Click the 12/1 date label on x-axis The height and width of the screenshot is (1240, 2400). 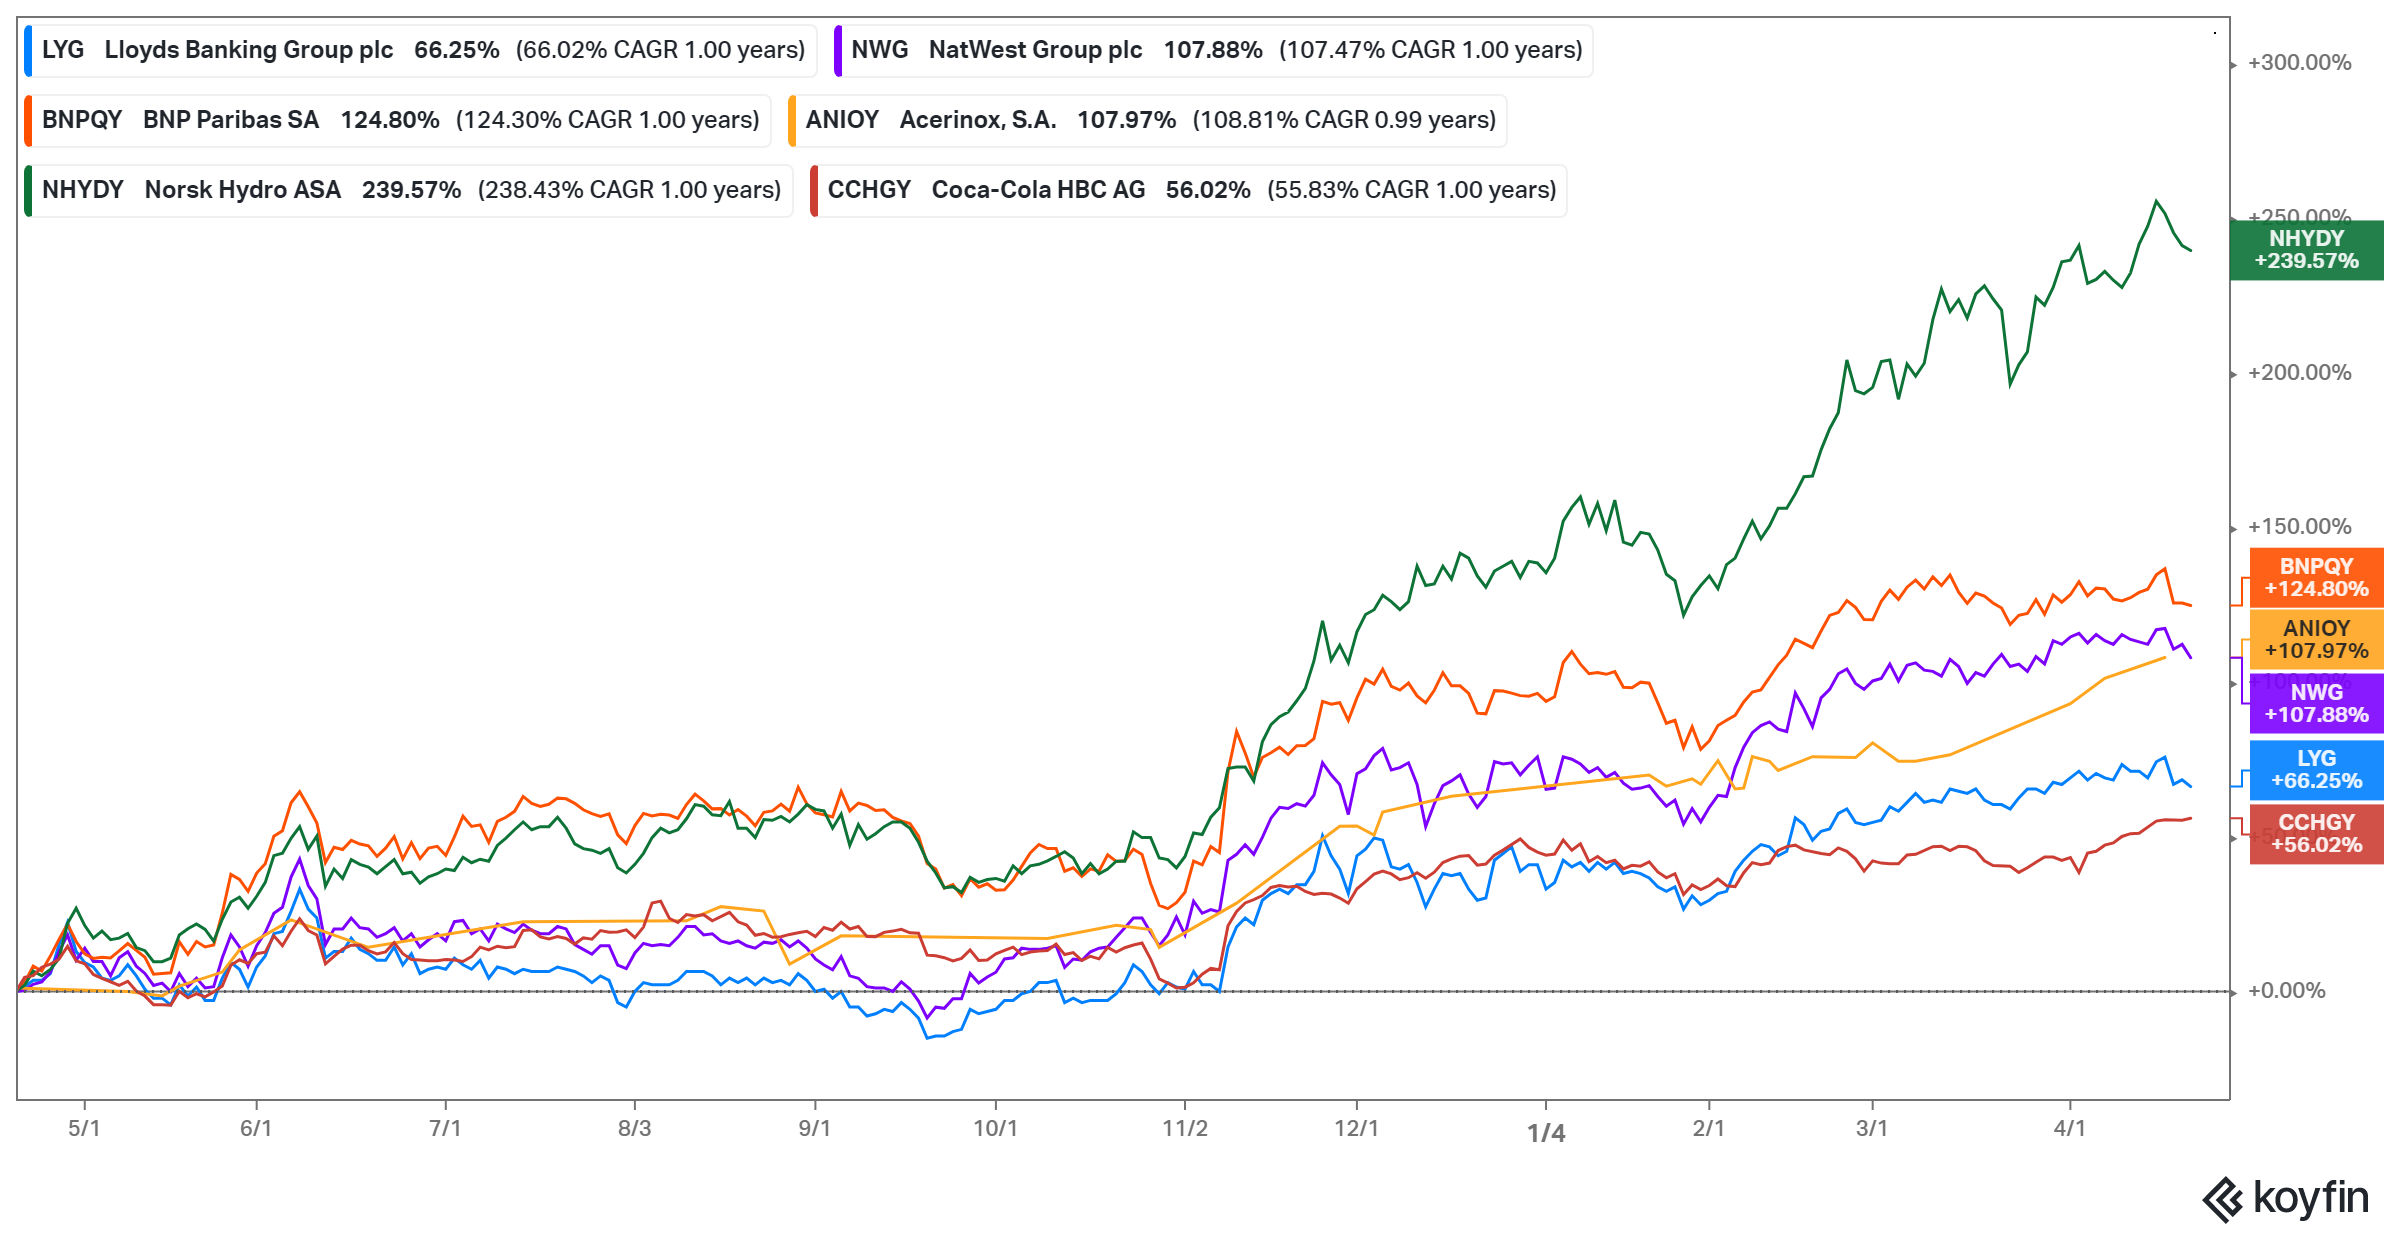pos(1356,1129)
